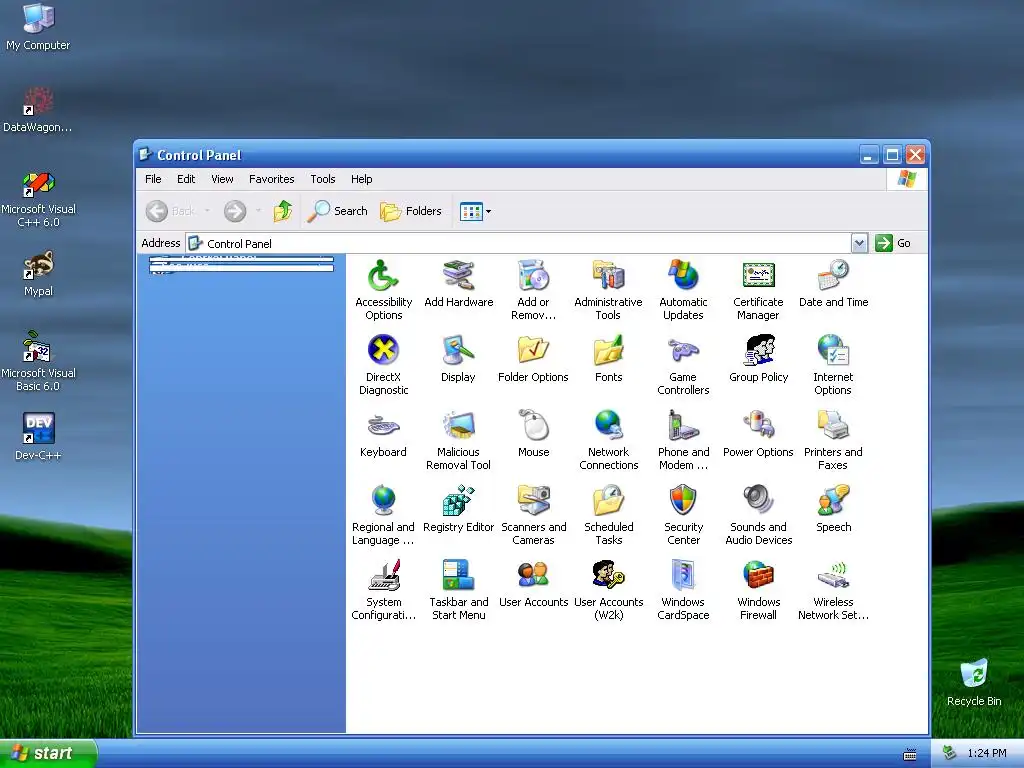Screen dimensions: 1024x768
Task: Open the File menu
Action: [153, 179]
